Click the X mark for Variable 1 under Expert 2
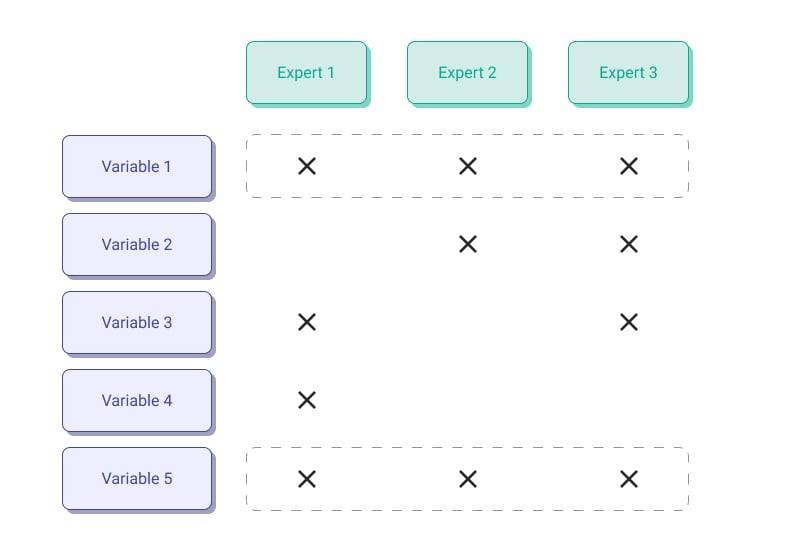 (468, 166)
